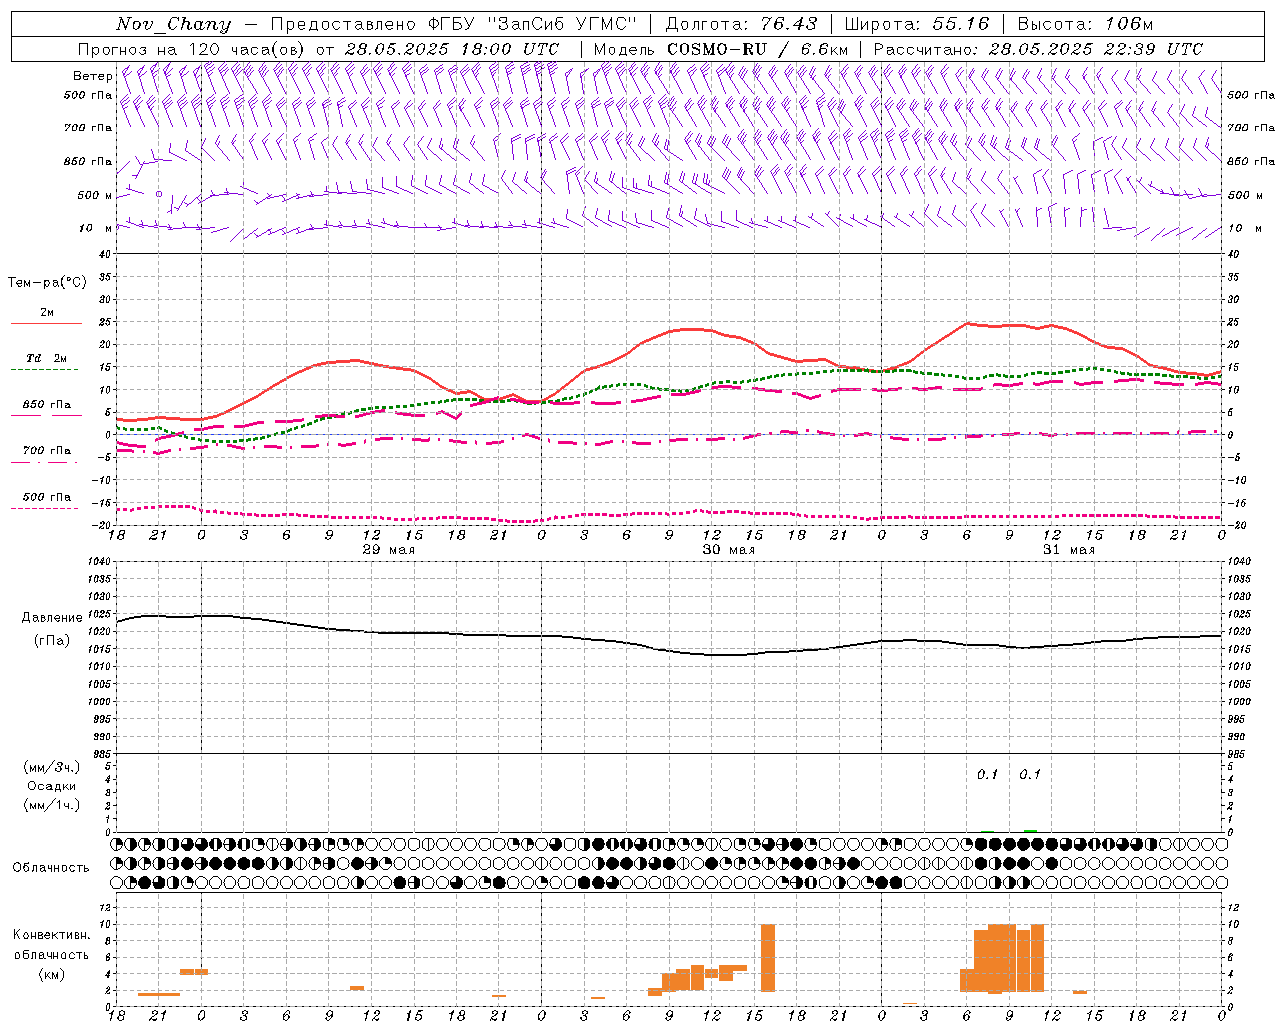Click the Тем-ра(°C) axis title
The image size is (1280, 1024).
tap(47, 282)
